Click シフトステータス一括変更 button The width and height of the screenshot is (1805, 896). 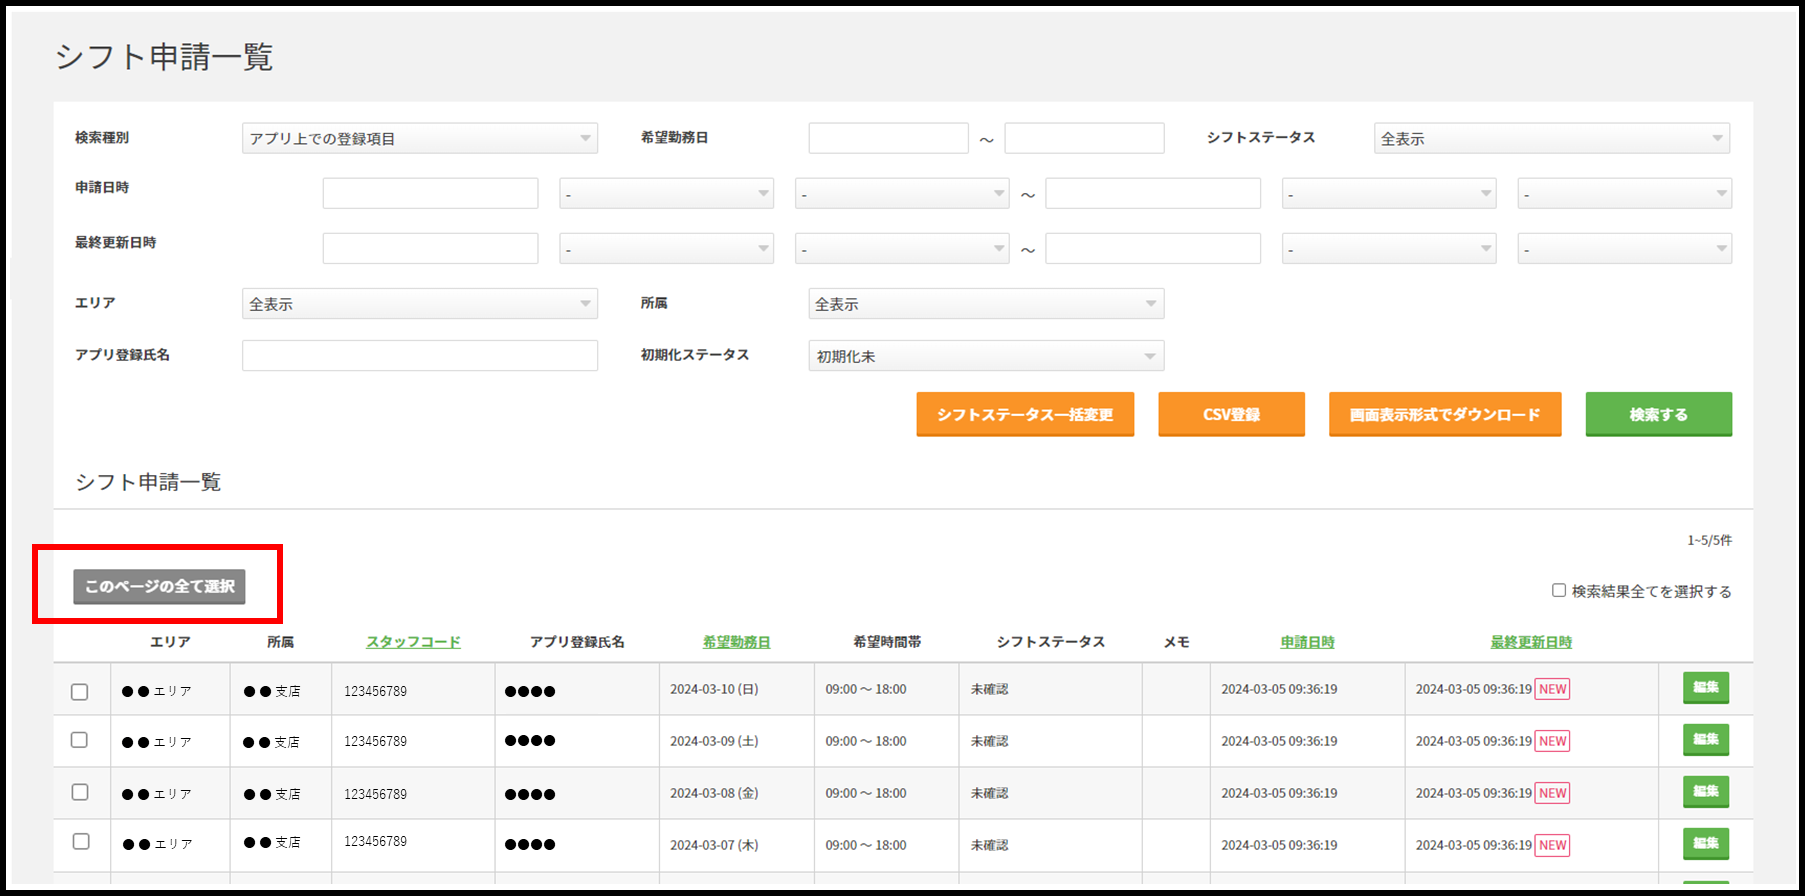pos(1024,414)
